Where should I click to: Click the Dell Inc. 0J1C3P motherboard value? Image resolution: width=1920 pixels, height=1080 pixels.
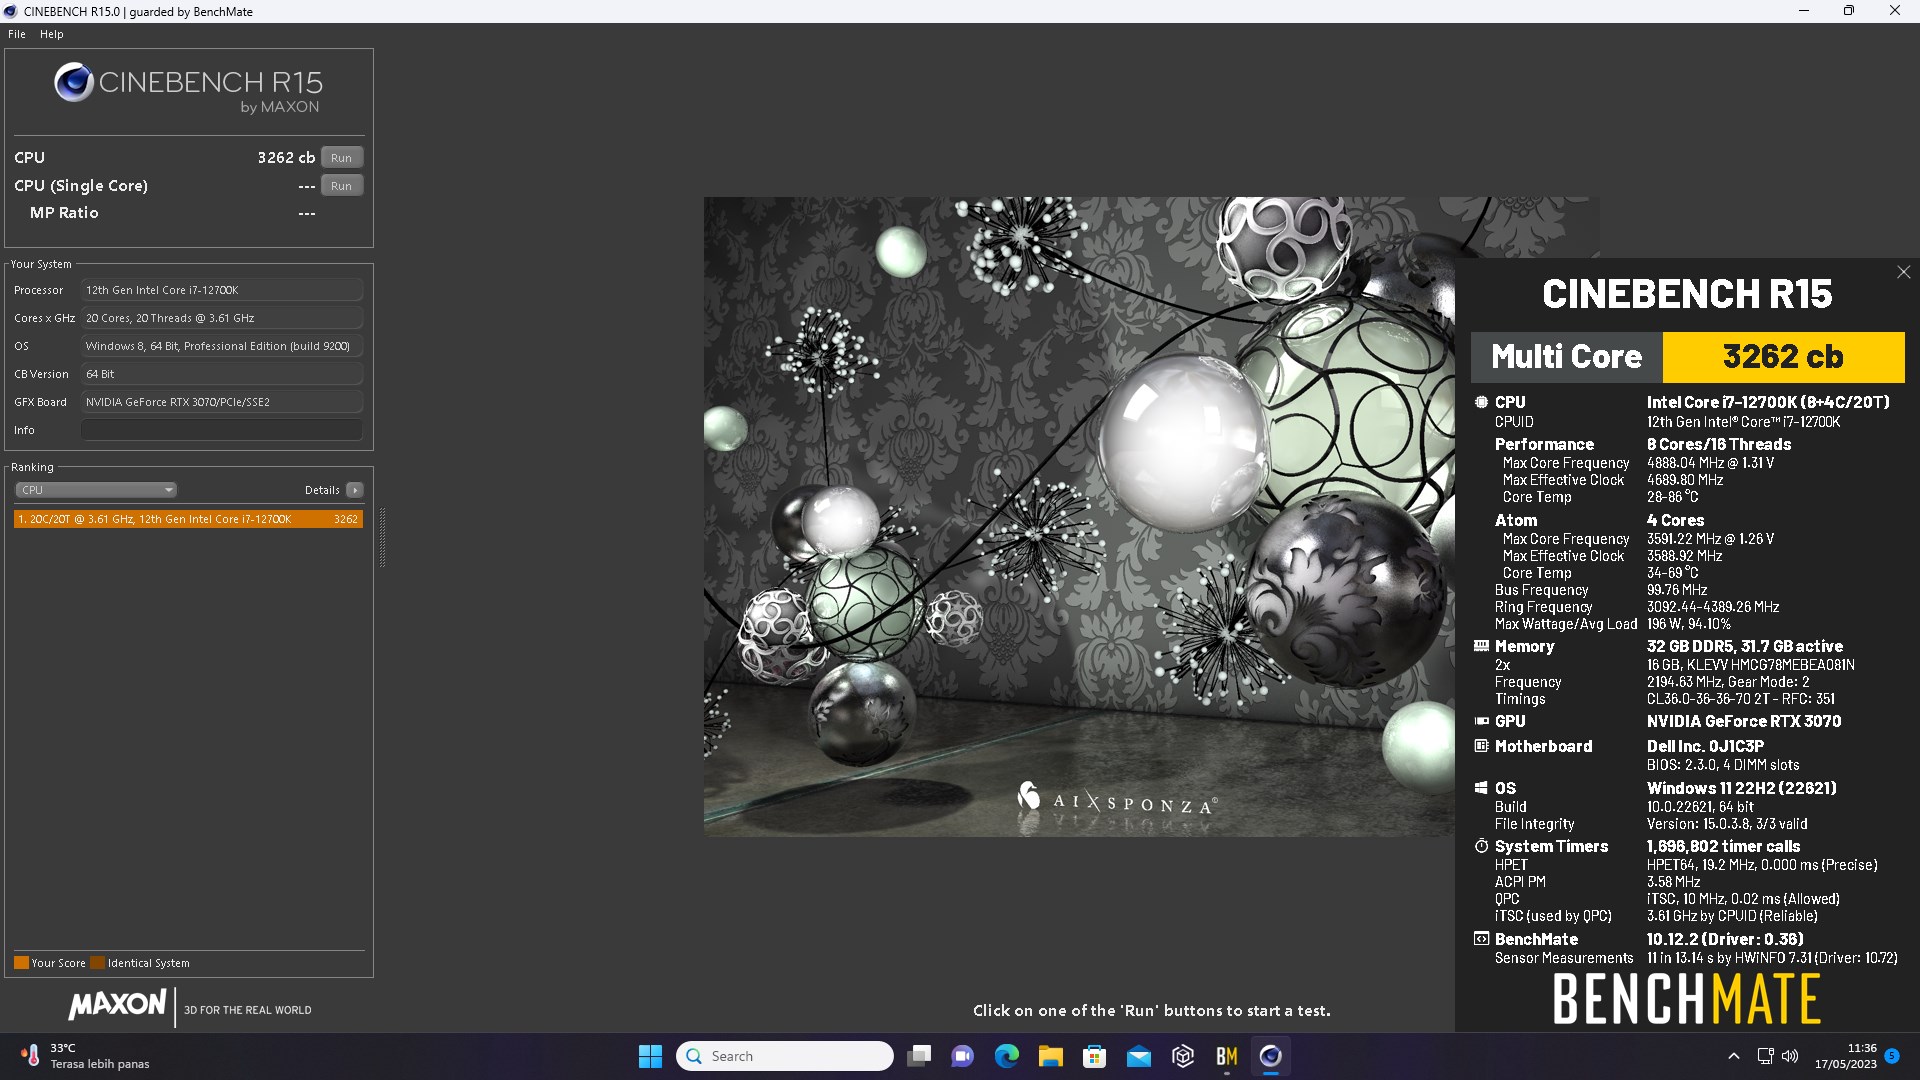click(x=1705, y=746)
